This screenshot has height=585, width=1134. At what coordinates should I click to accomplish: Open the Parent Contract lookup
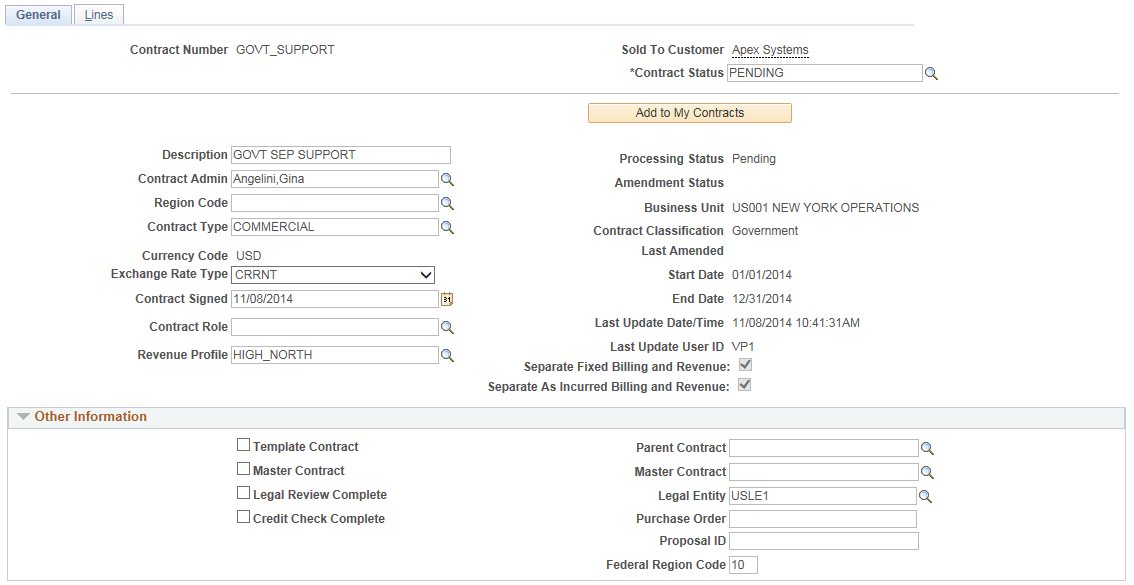[927, 447]
